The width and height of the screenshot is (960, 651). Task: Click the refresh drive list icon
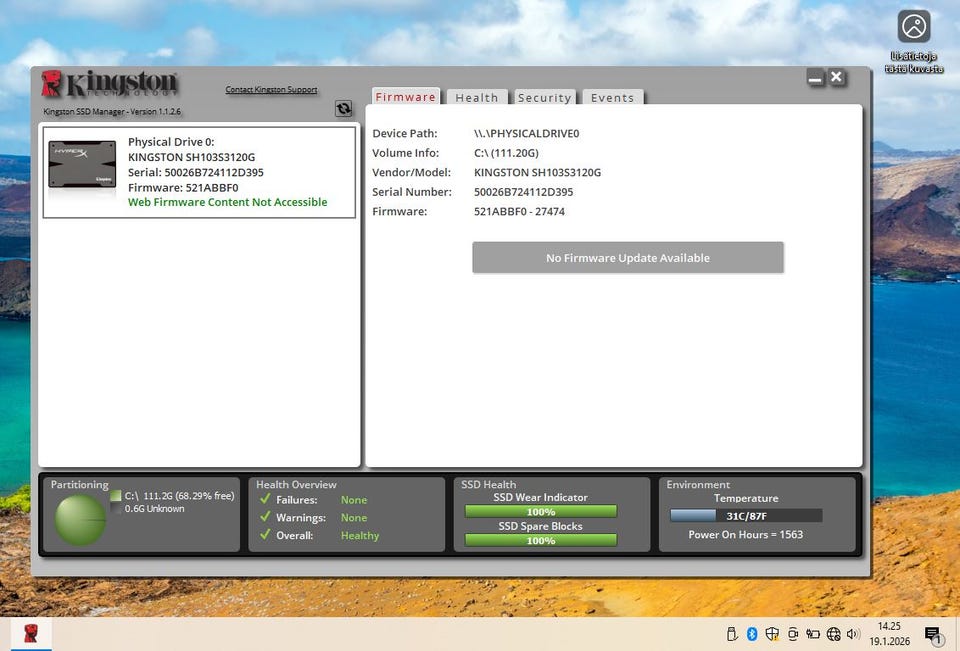[343, 109]
